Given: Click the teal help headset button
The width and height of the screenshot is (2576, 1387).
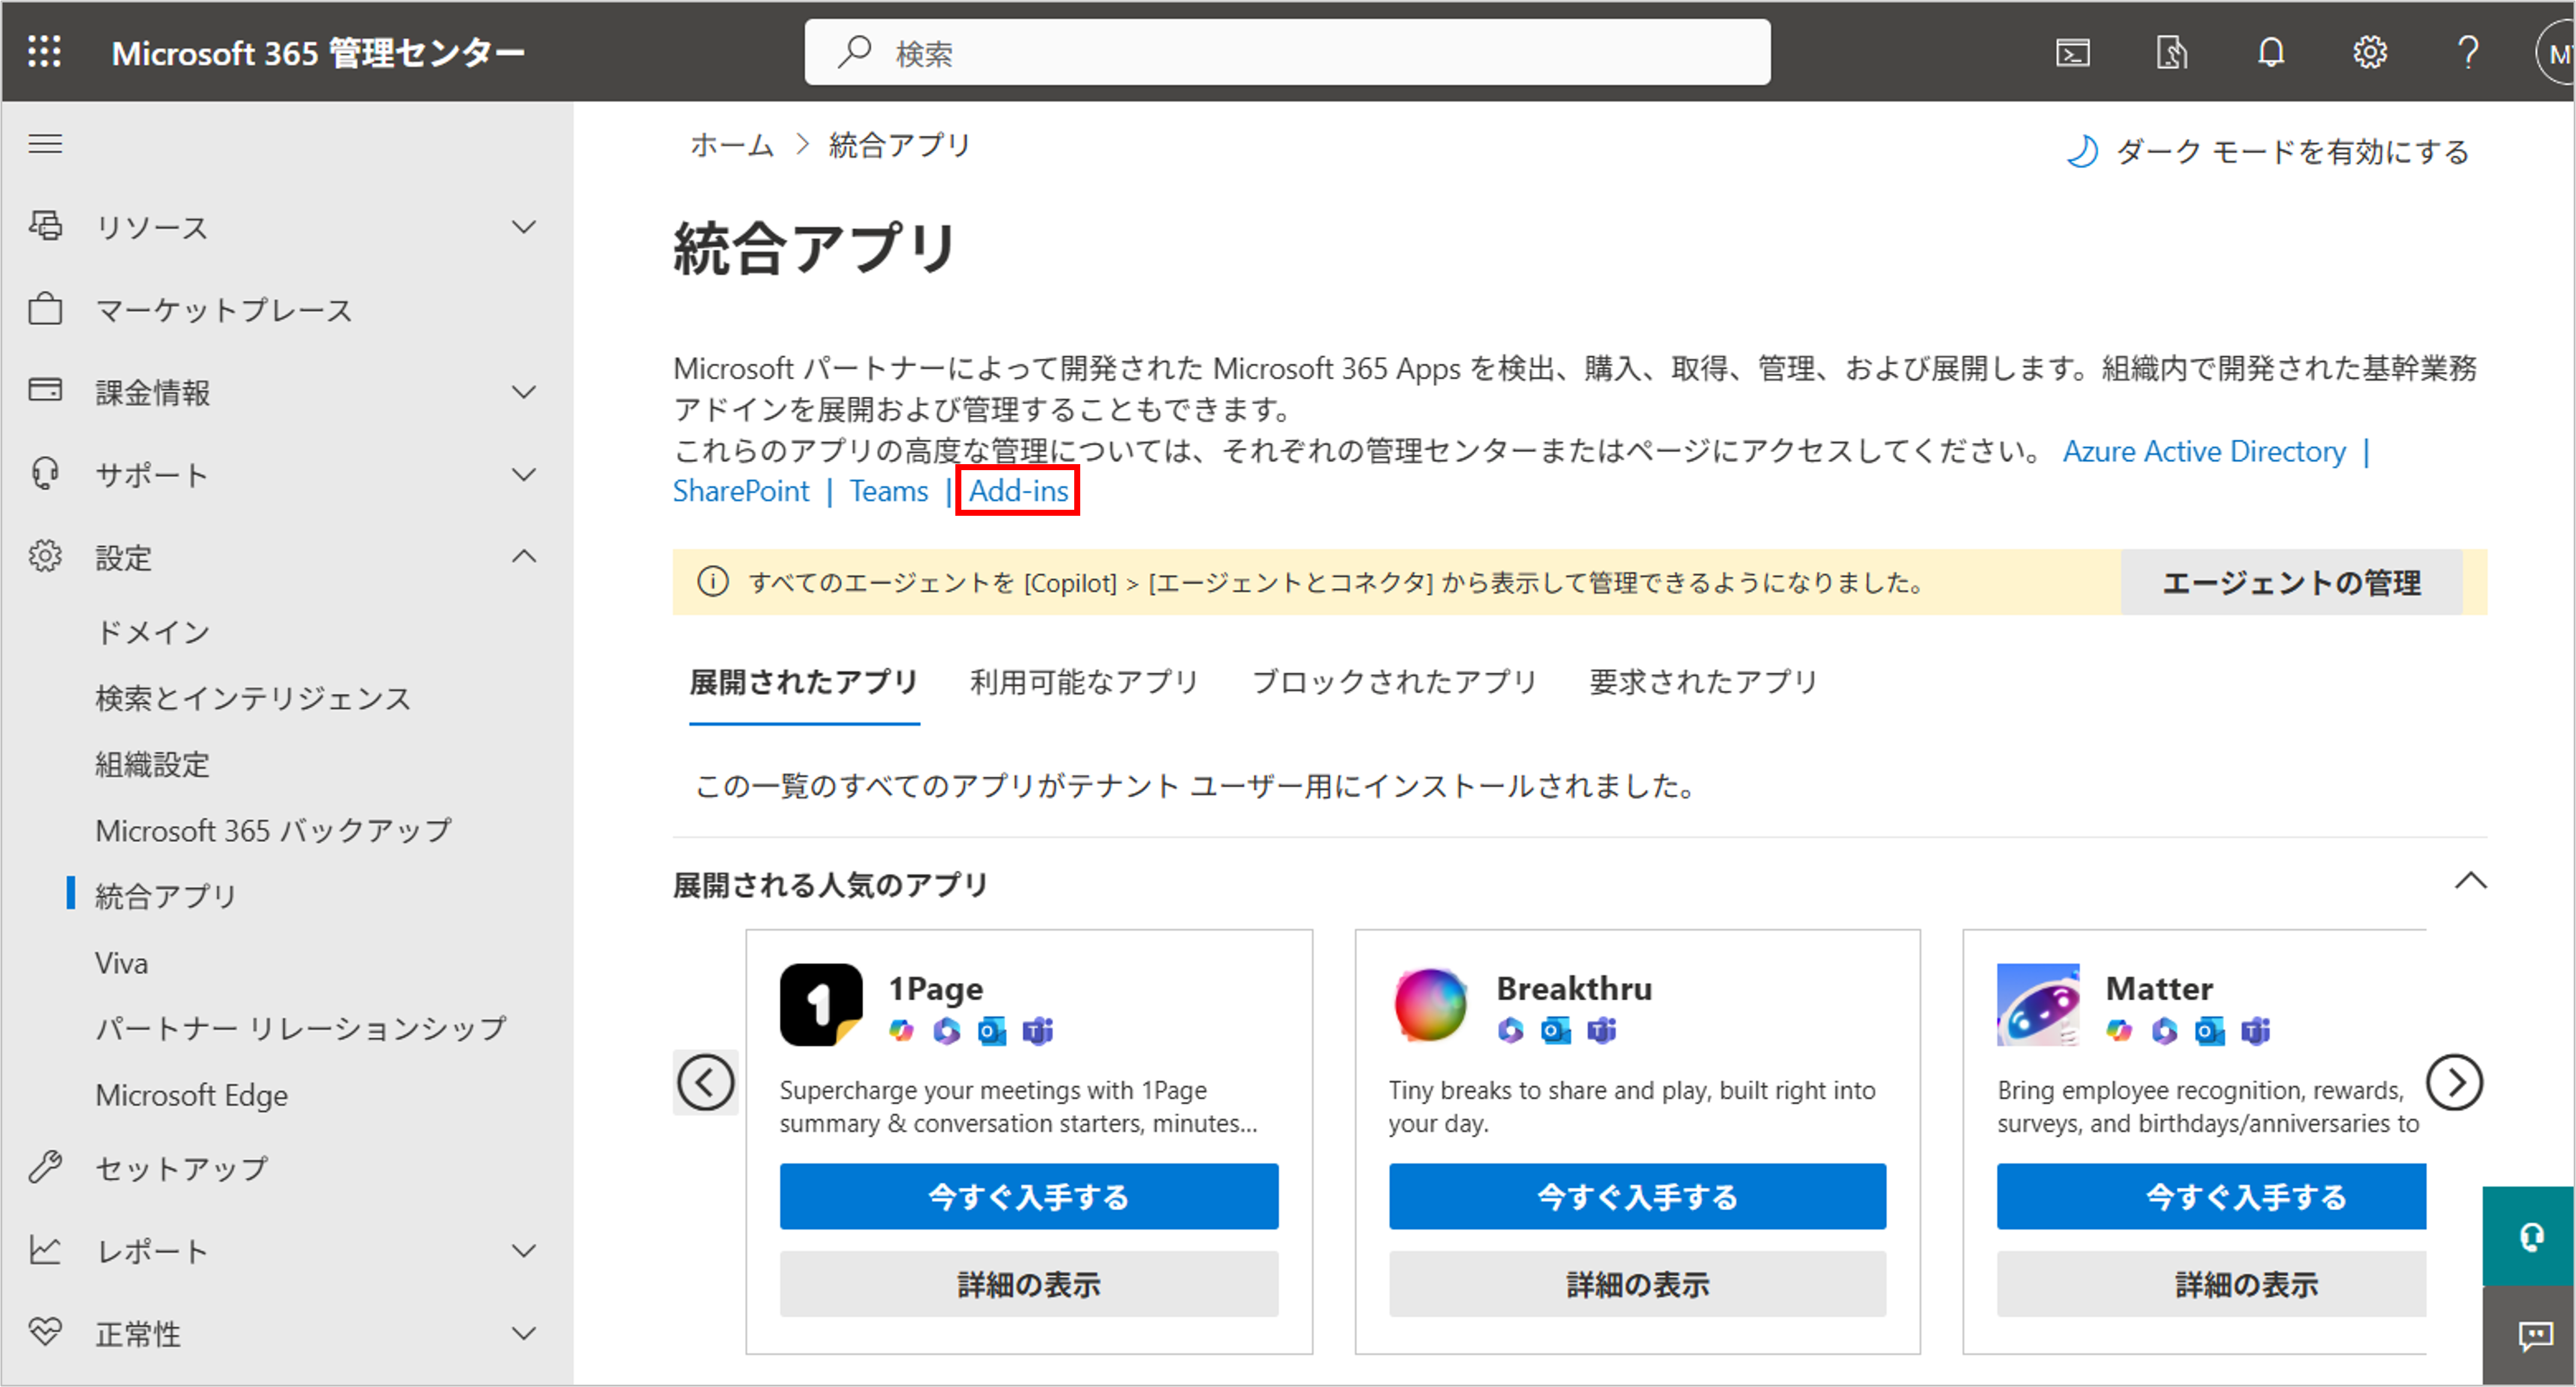Looking at the screenshot, I should [2531, 1237].
